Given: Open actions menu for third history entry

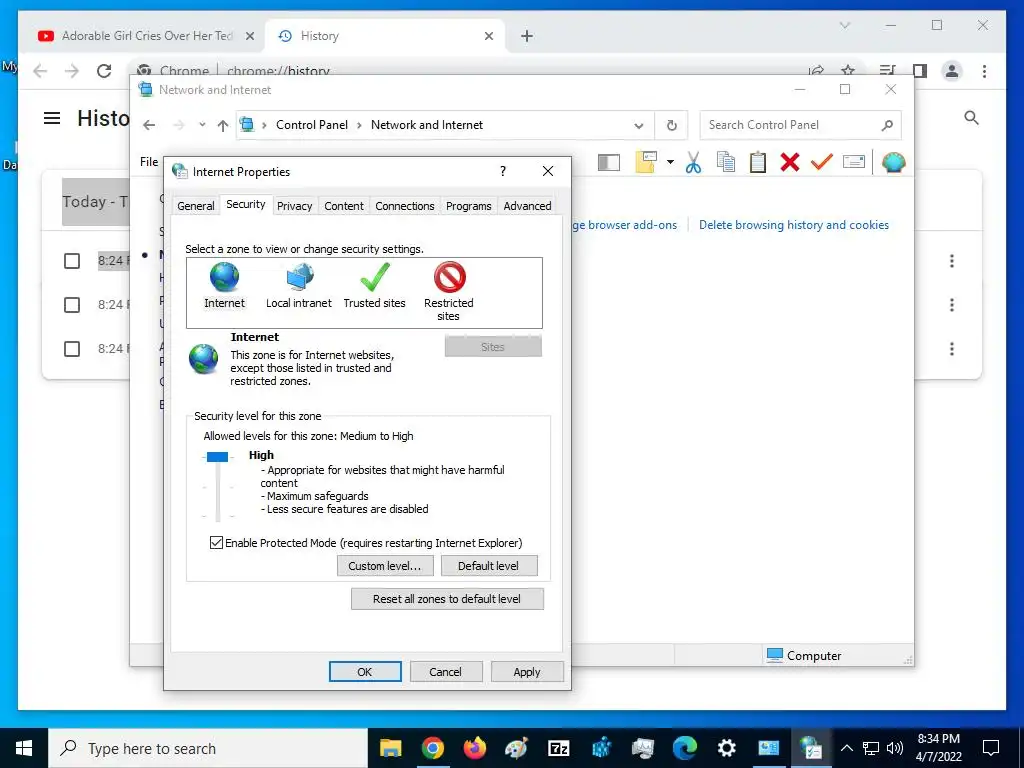Looking at the screenshot, I should tap(952, 349).
